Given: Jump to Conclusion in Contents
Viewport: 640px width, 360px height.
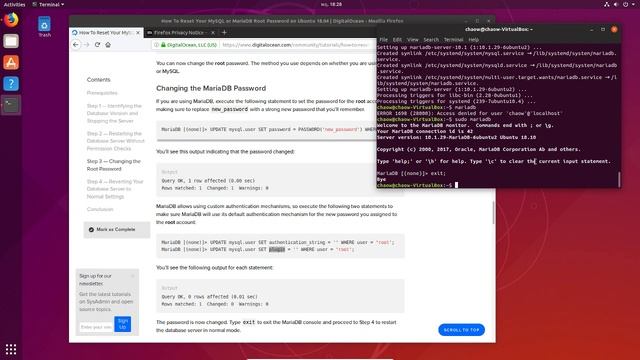Looking at the screenshot, I should pyautogui.click(x=100, y=209).
